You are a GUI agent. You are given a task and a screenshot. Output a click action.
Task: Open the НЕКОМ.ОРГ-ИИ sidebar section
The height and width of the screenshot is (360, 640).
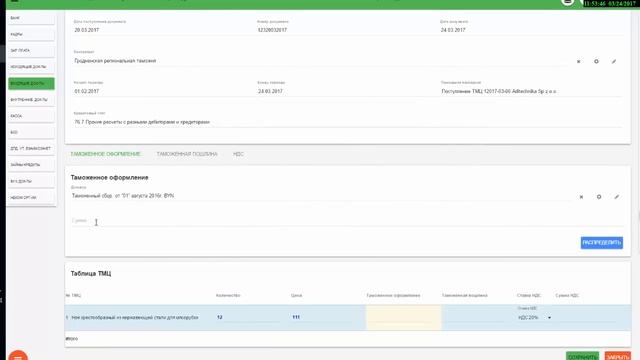(31, 198)
